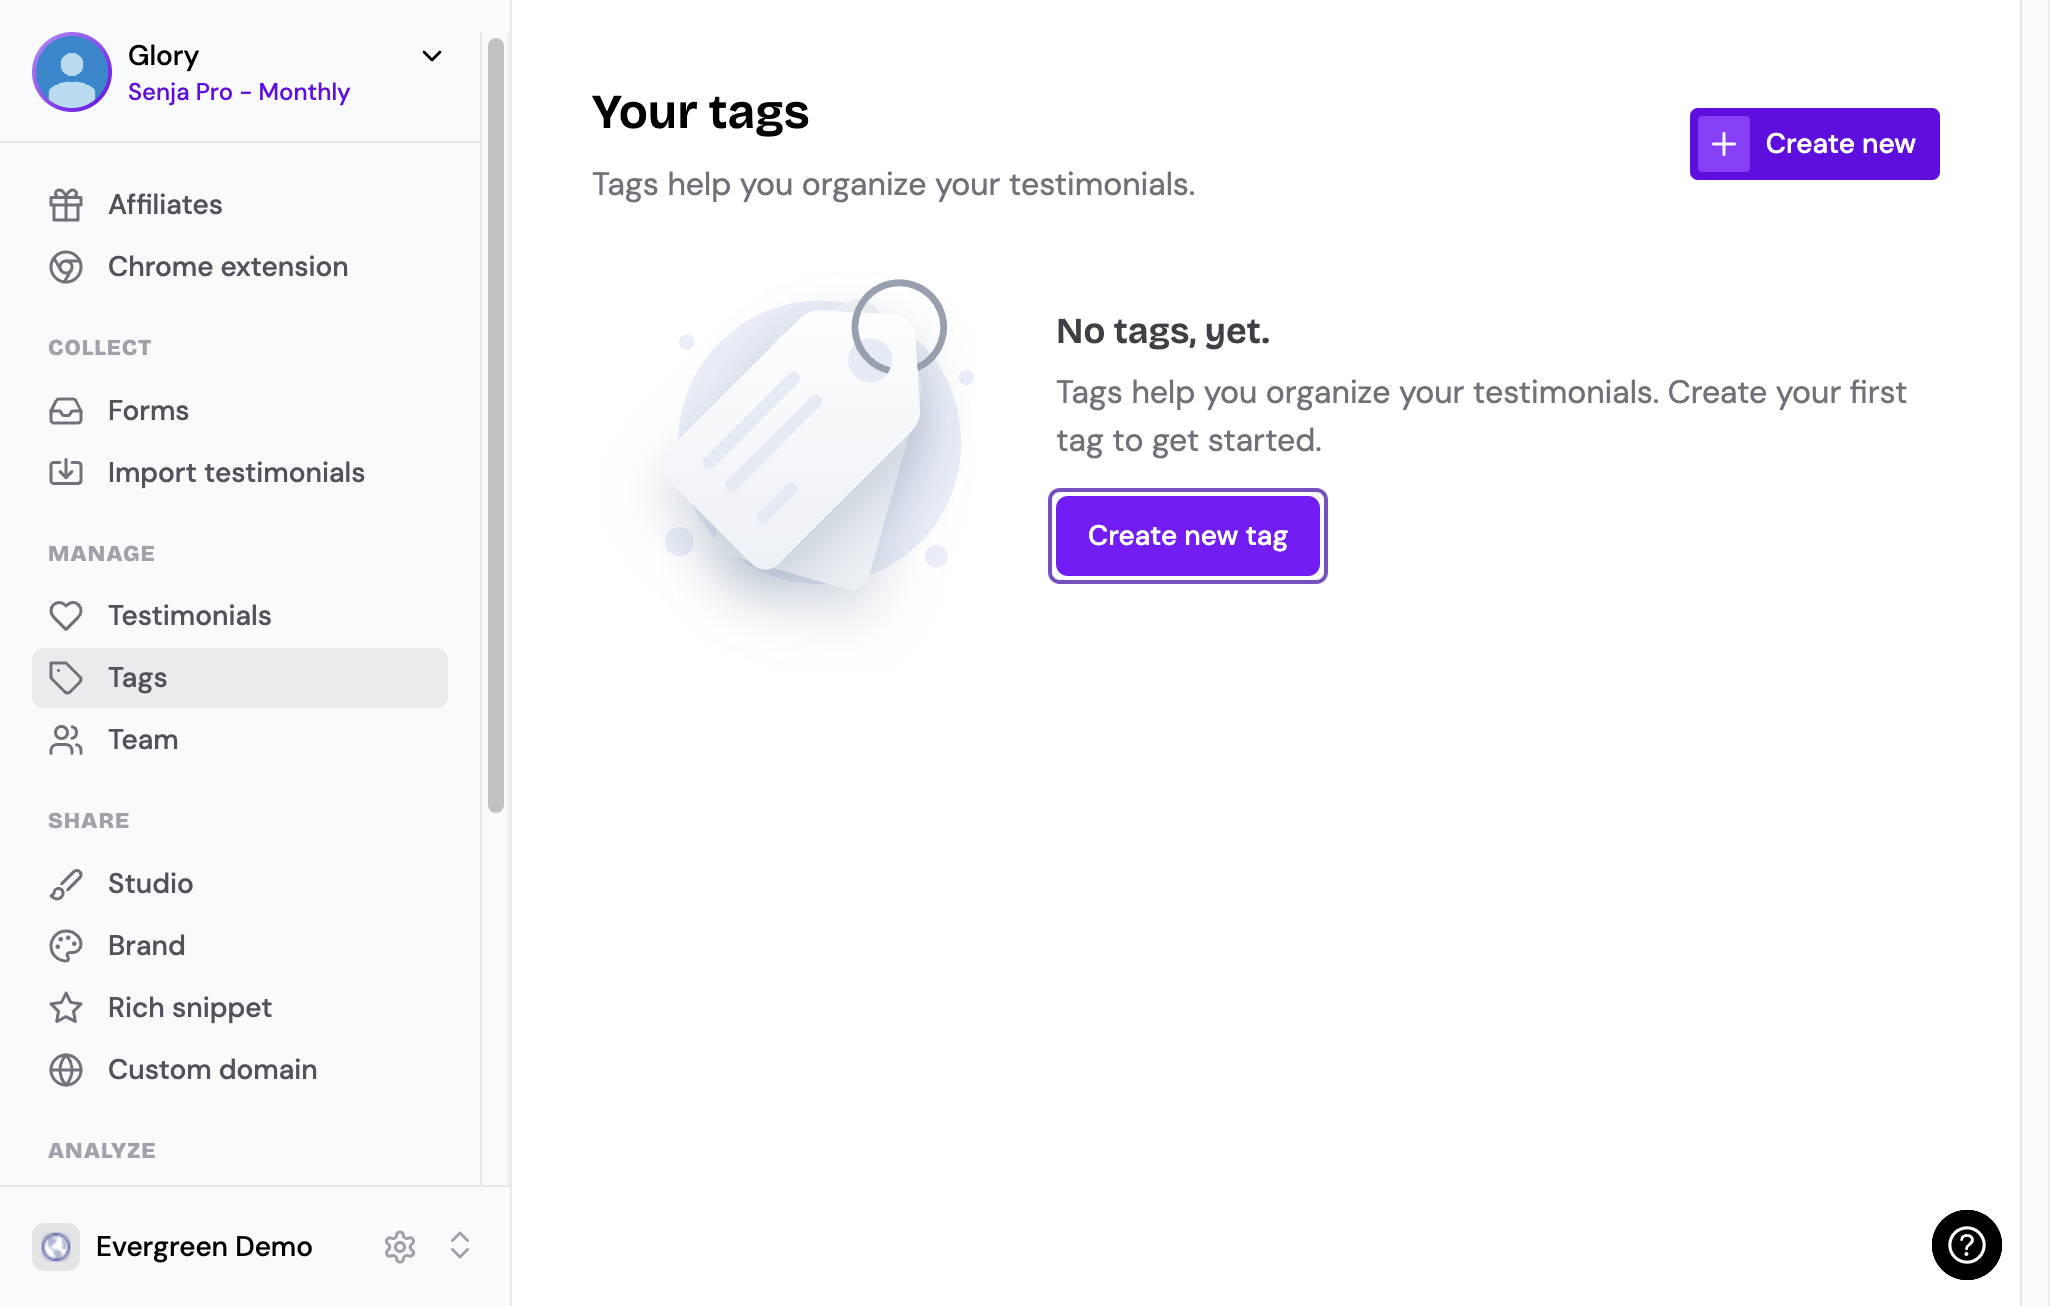Click the sidebar vertical scrollbar
This screenshot has width=2050, height=1306.
pos(496,425)
